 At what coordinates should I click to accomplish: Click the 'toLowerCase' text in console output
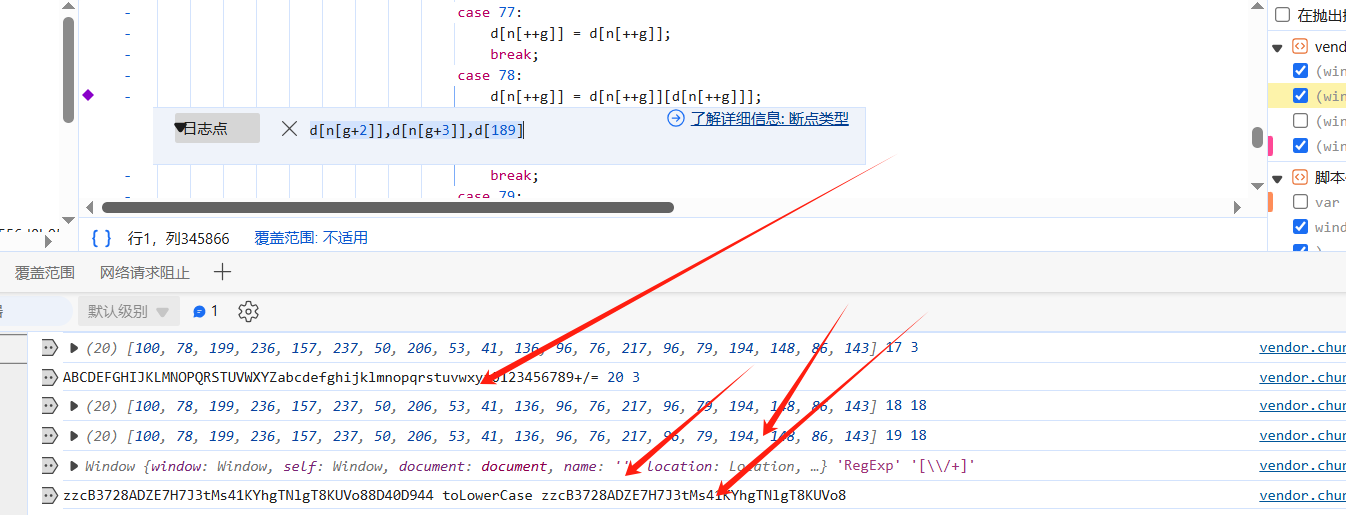pyautogui.click(x=488, y=495)
